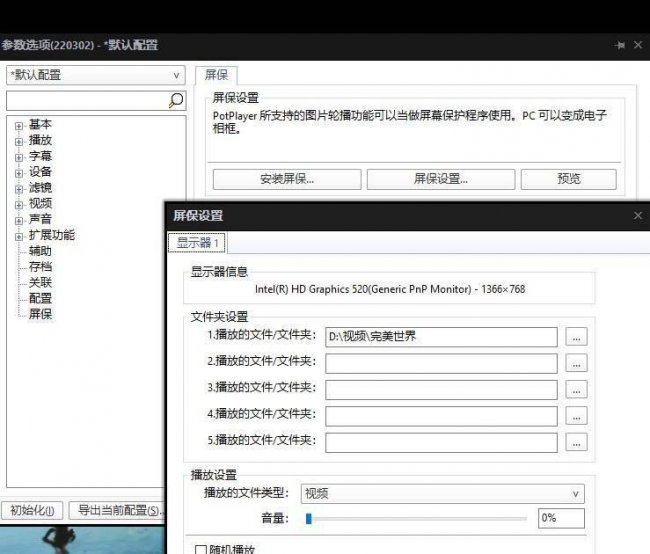Click the settings search box
650x554 pixels.
(87, 100)
